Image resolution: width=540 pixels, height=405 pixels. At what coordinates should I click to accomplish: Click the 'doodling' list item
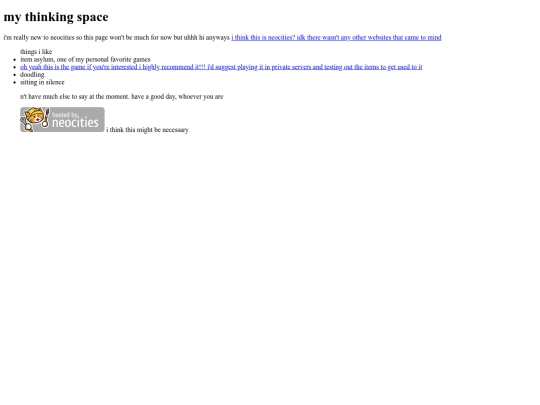pos(32,74)
